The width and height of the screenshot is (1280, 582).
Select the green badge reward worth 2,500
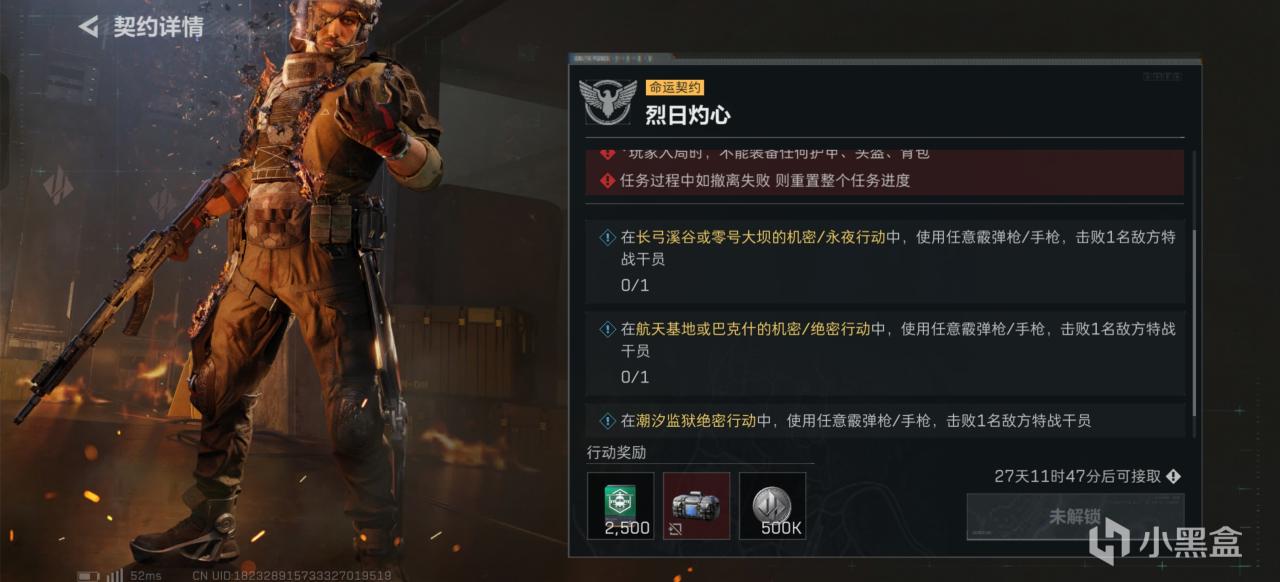pyautogui.click(x=621, y=506)
